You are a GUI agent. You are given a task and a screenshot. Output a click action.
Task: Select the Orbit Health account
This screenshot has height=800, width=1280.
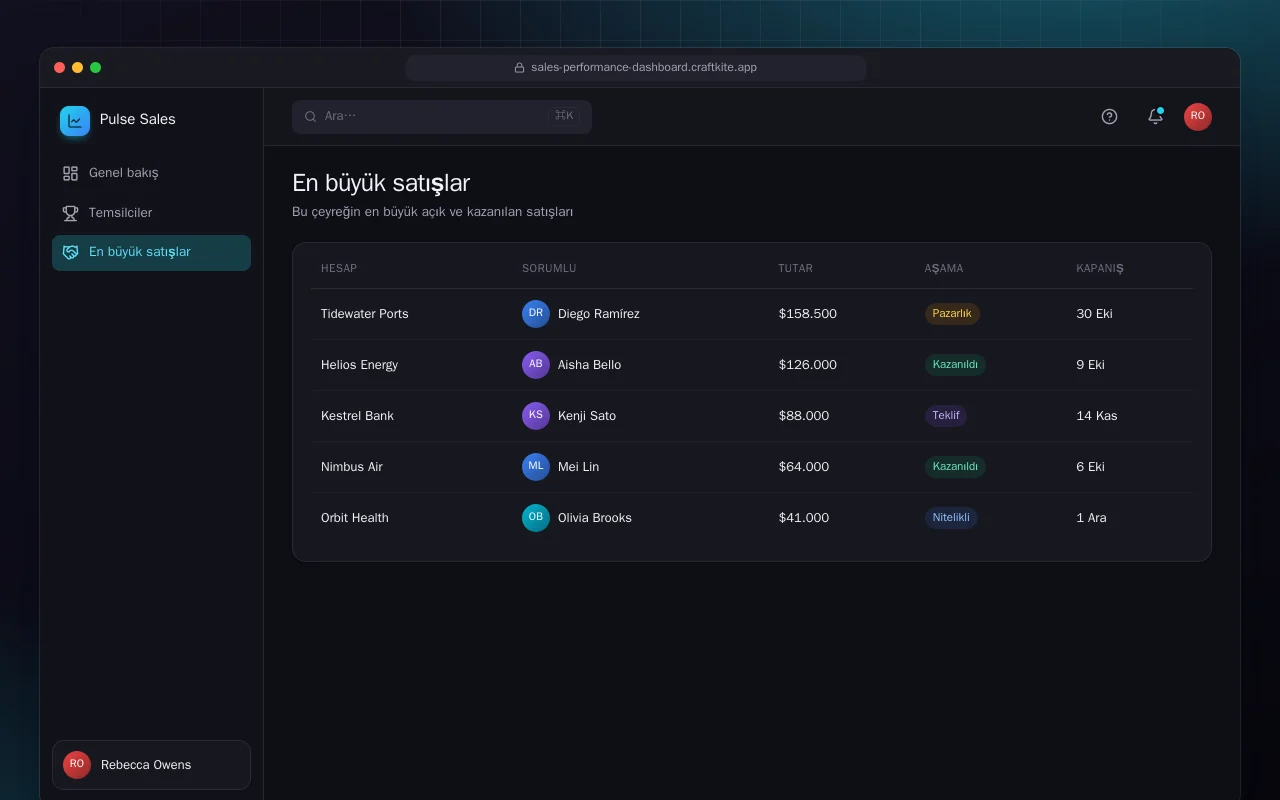tap(355, 518)
